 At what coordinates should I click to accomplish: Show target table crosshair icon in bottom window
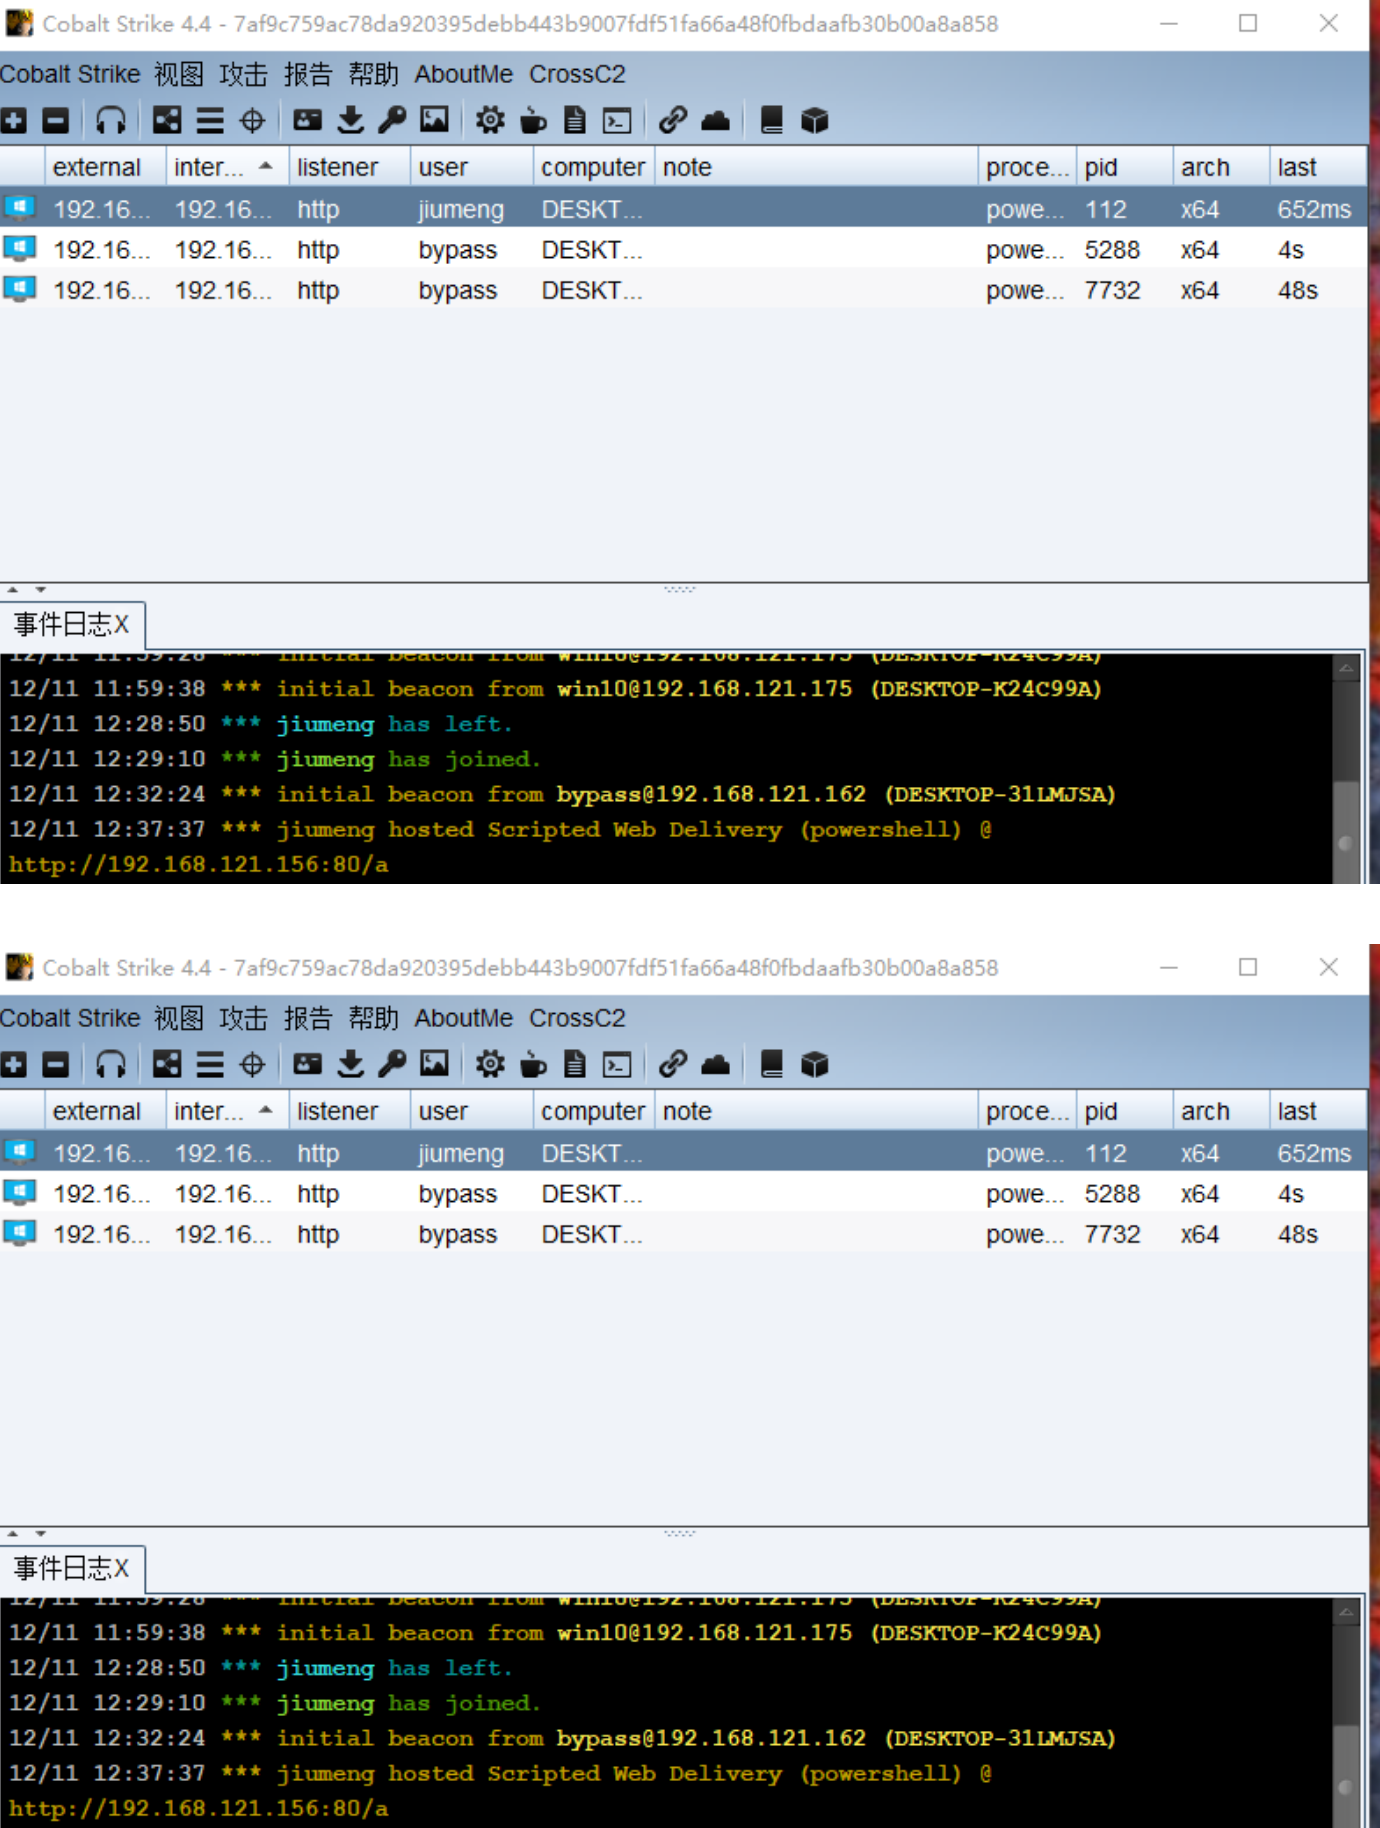pos(252,1065)
